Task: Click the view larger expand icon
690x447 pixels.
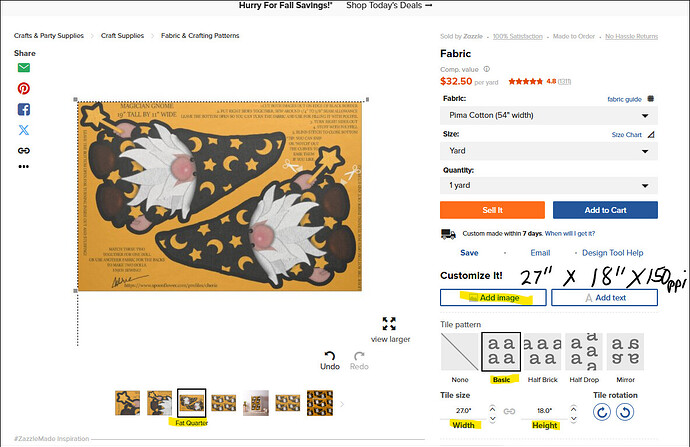Action: [x=389, y=324]
